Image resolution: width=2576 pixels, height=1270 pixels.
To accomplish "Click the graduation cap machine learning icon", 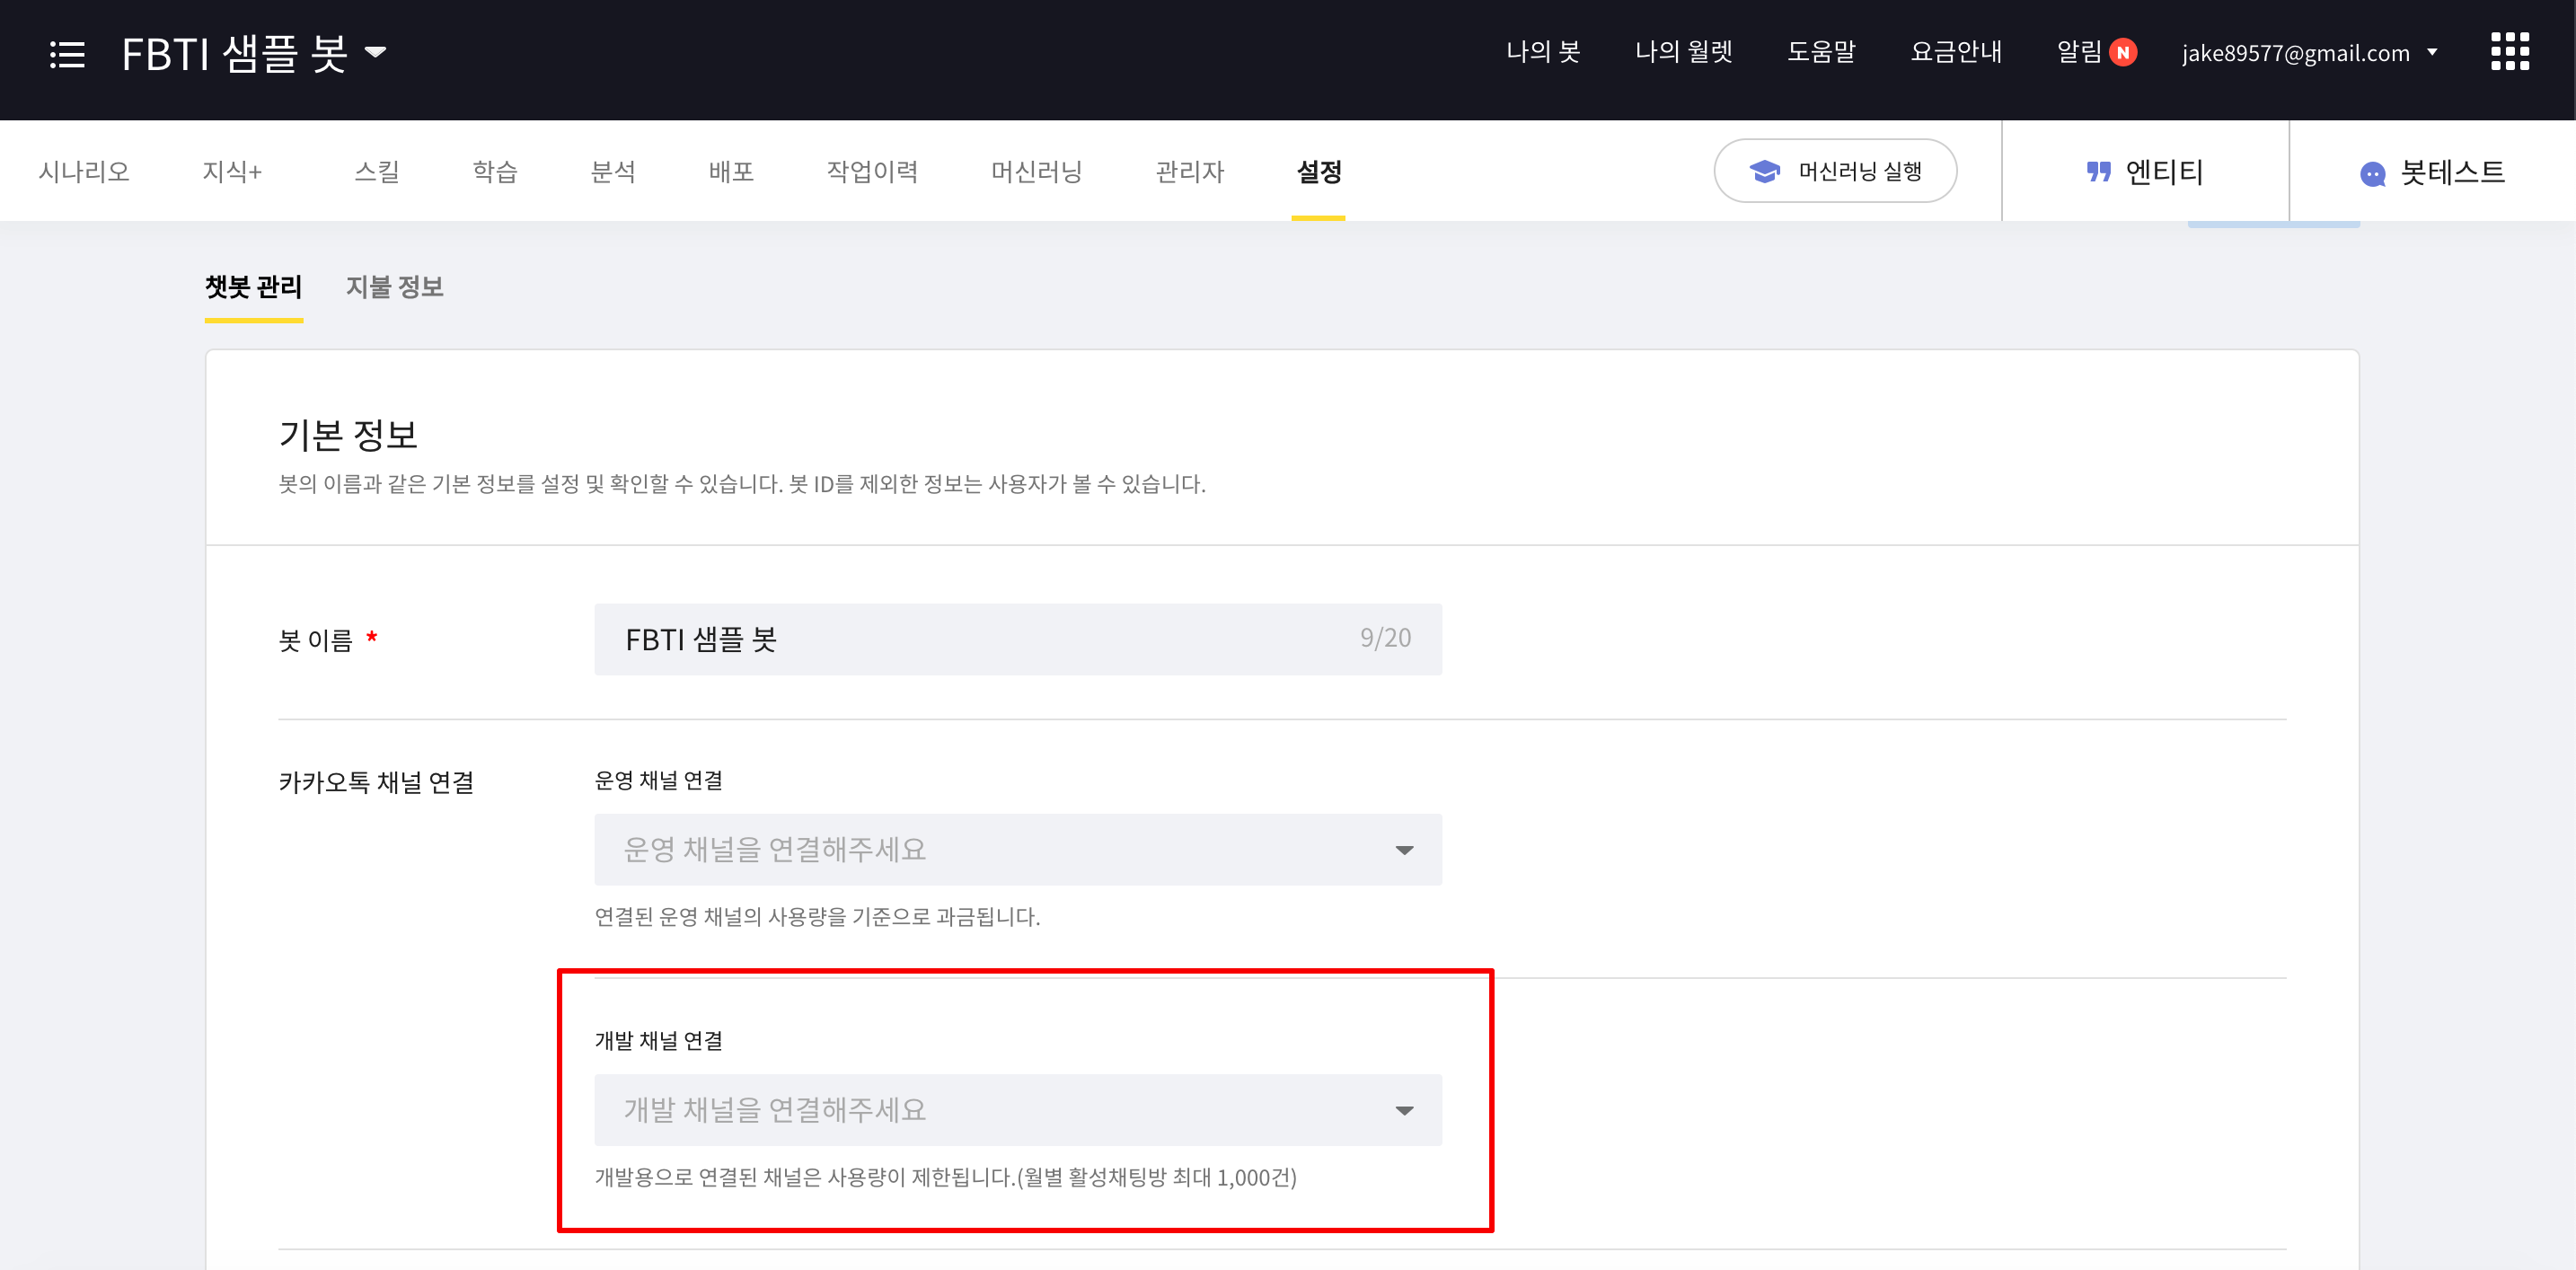I will (x=1765, y=172).
